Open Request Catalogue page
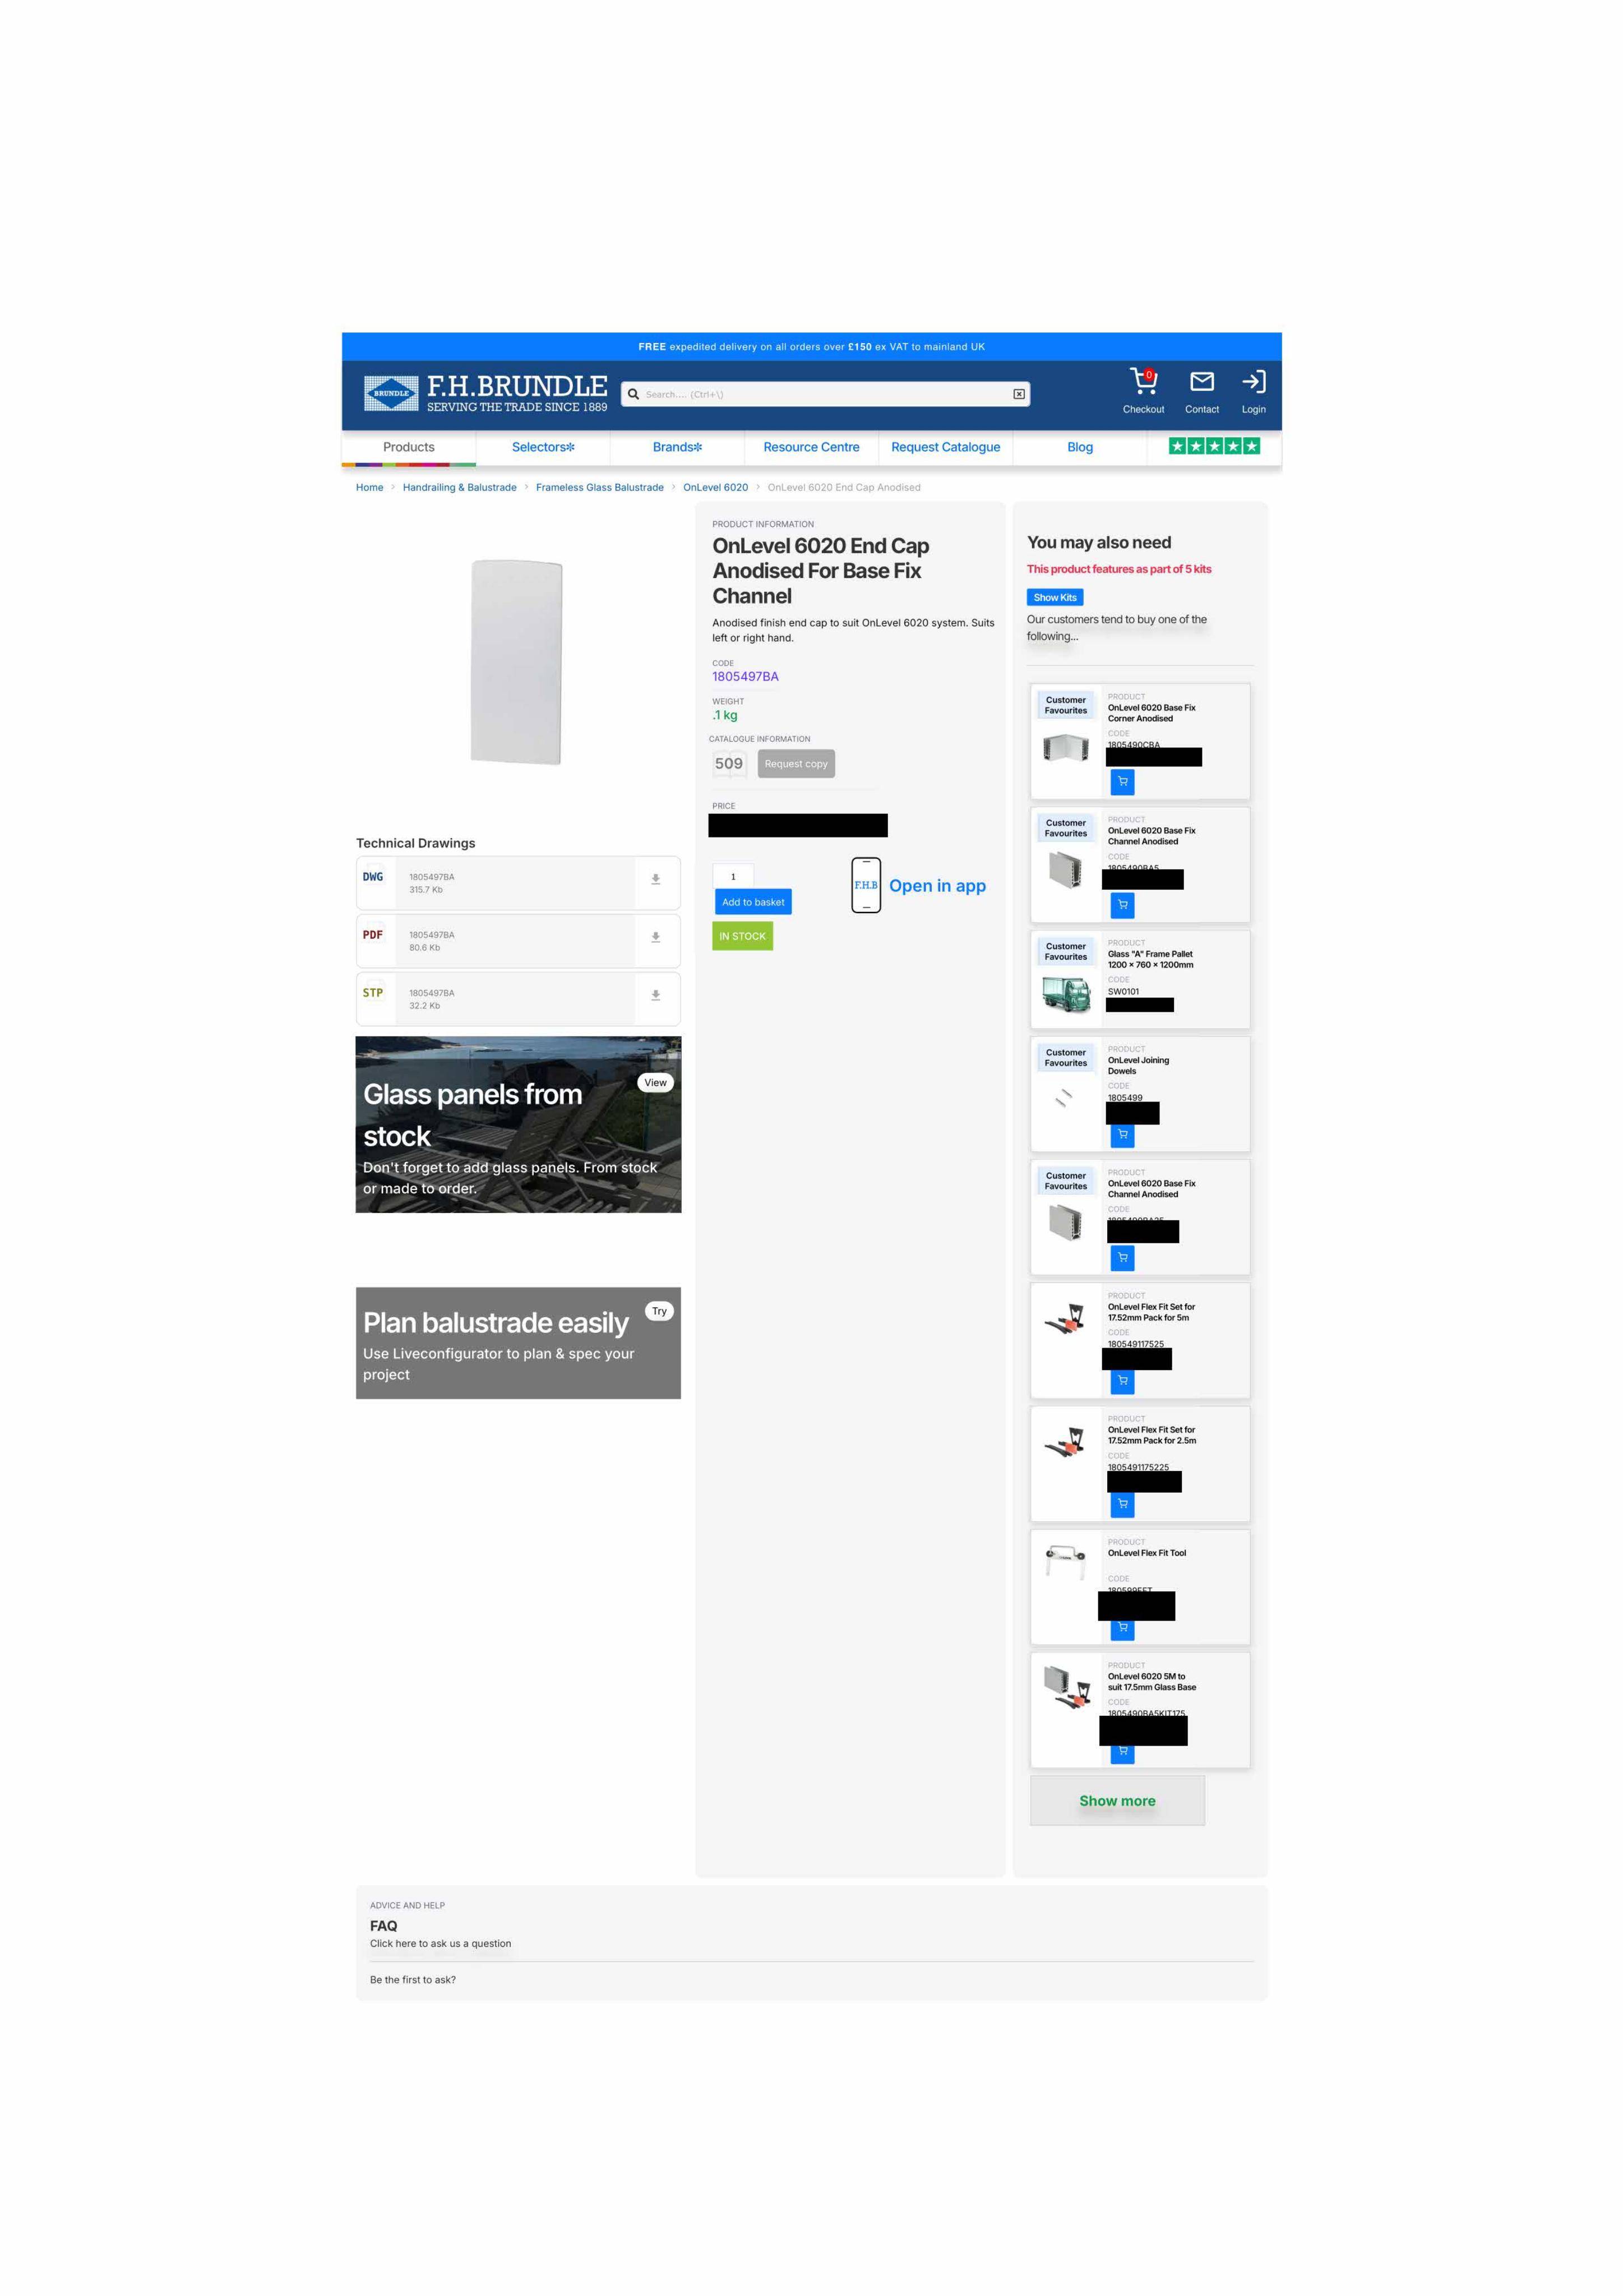Viewport: 1623px width, 2296px height. (945, 447)
